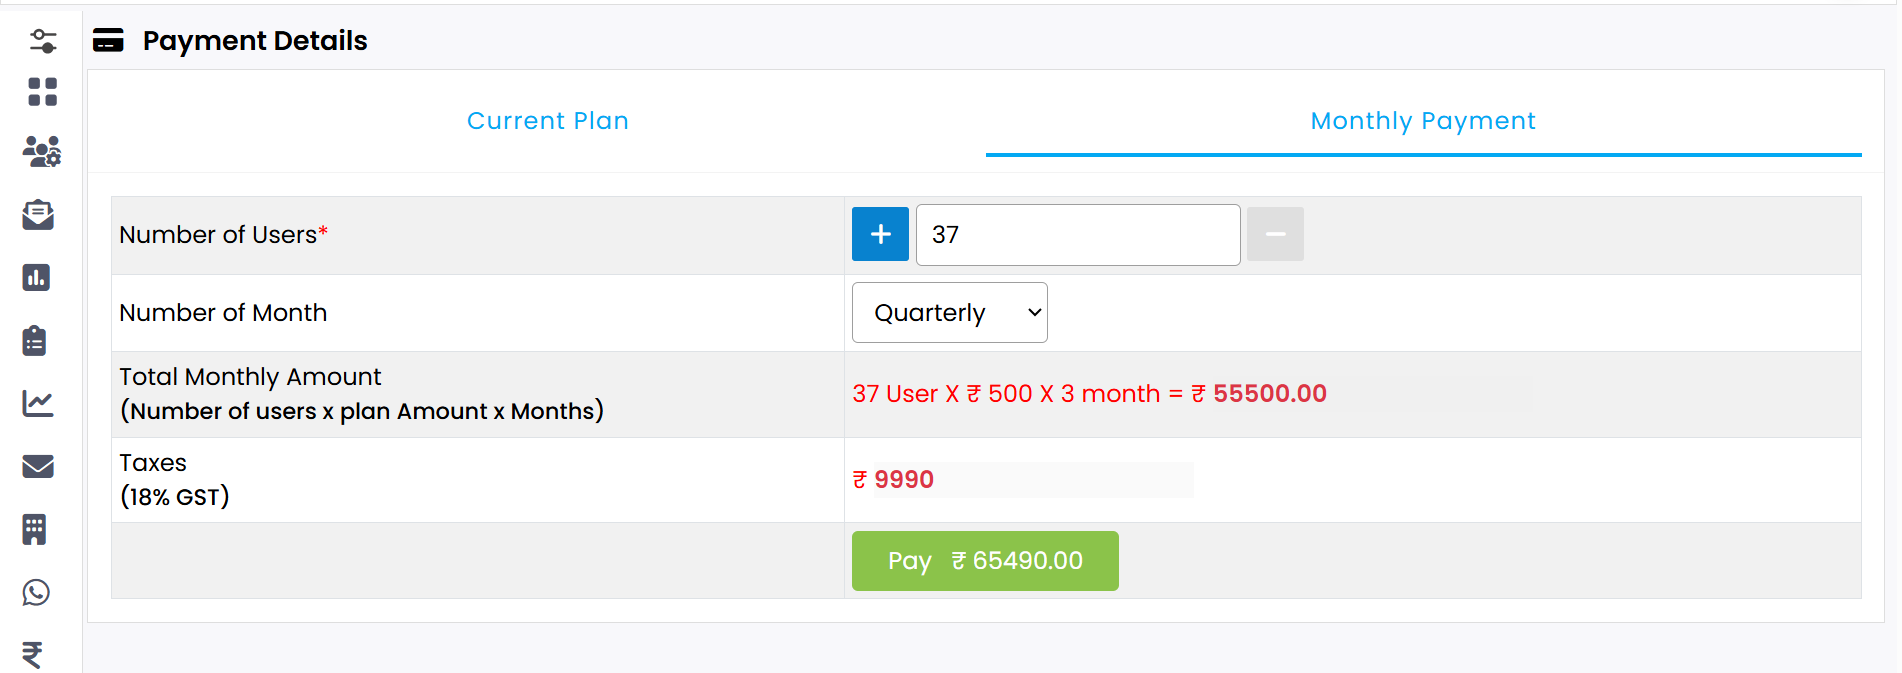The width and height of the screenshot is (1902, 673).
Task: Decrease users with the minus button
Action: 1274,234
